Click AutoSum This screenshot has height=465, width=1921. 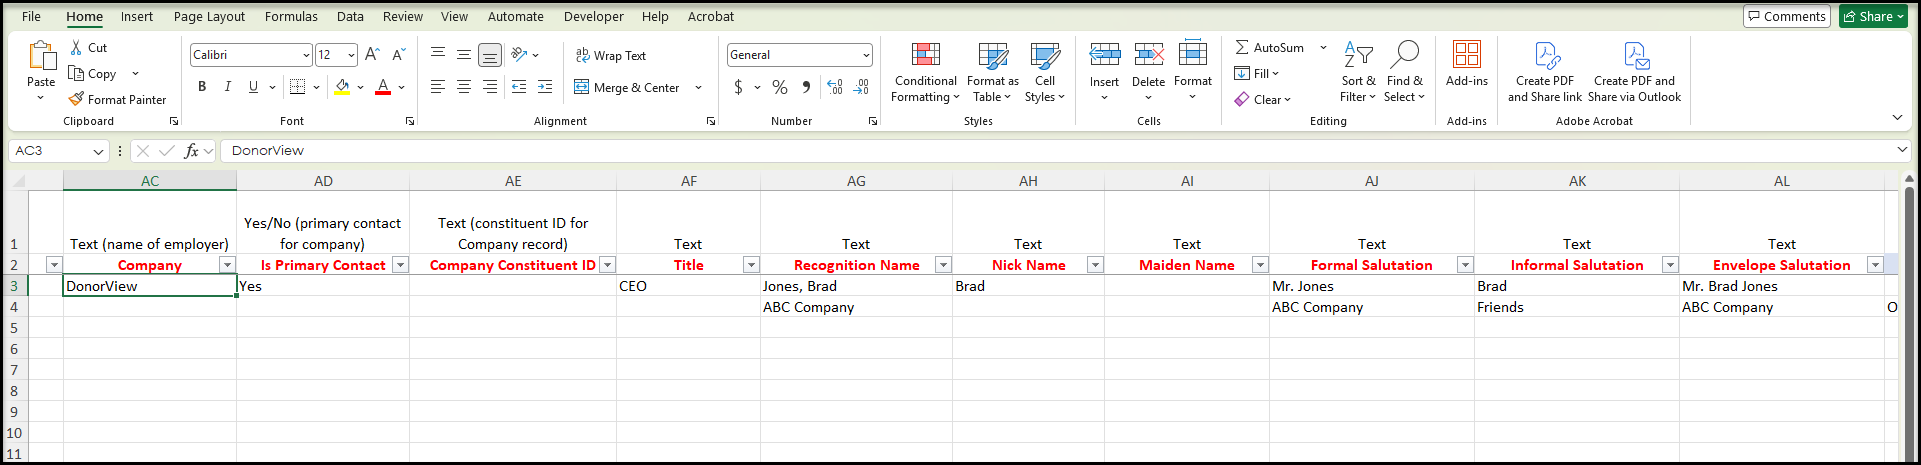tap(1269, 47)
